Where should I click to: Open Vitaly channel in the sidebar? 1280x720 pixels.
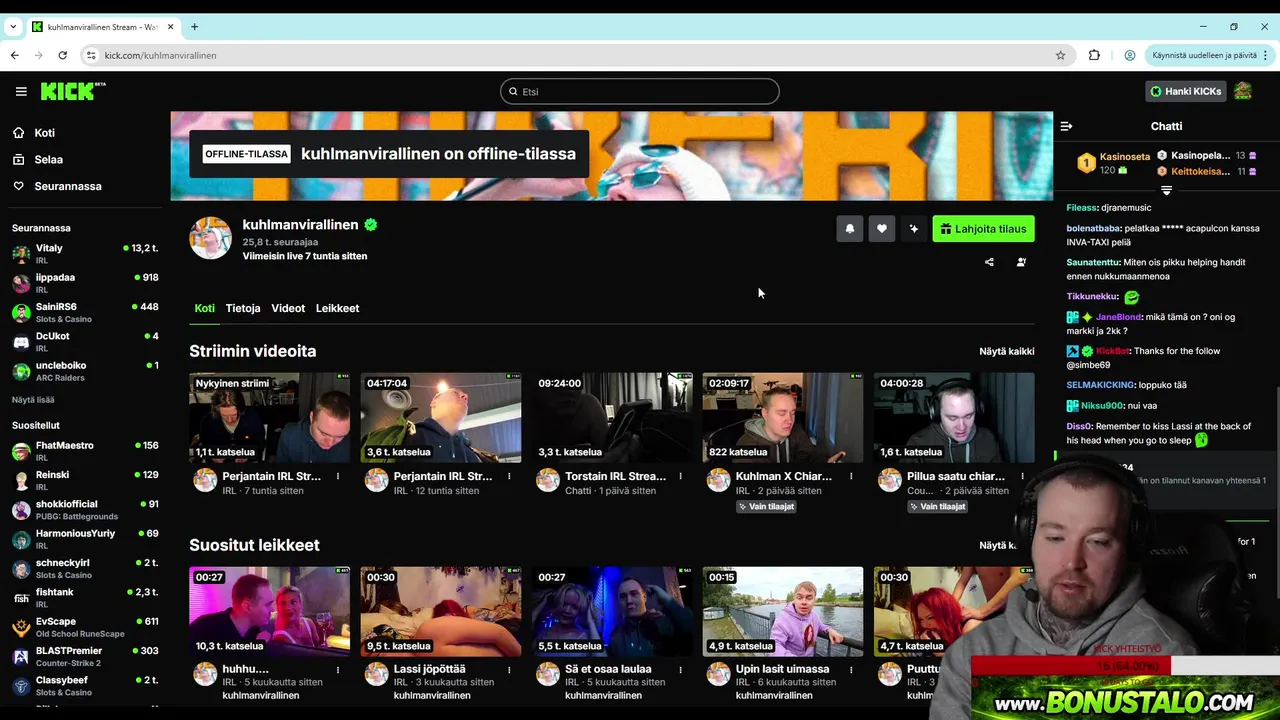pos(85,254)
